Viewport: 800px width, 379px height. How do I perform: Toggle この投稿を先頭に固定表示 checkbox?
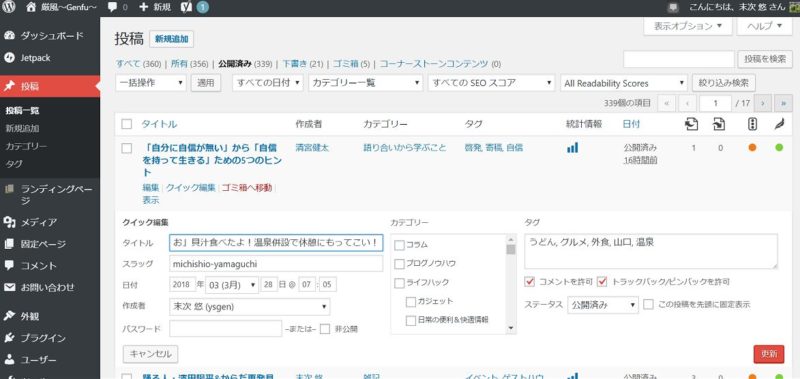[648, 305]
